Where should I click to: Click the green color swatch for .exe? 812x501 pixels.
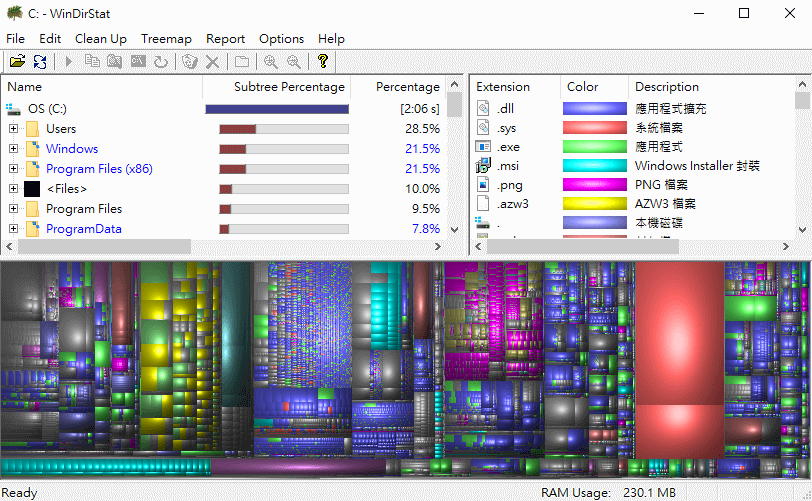(x=595, y=147)
